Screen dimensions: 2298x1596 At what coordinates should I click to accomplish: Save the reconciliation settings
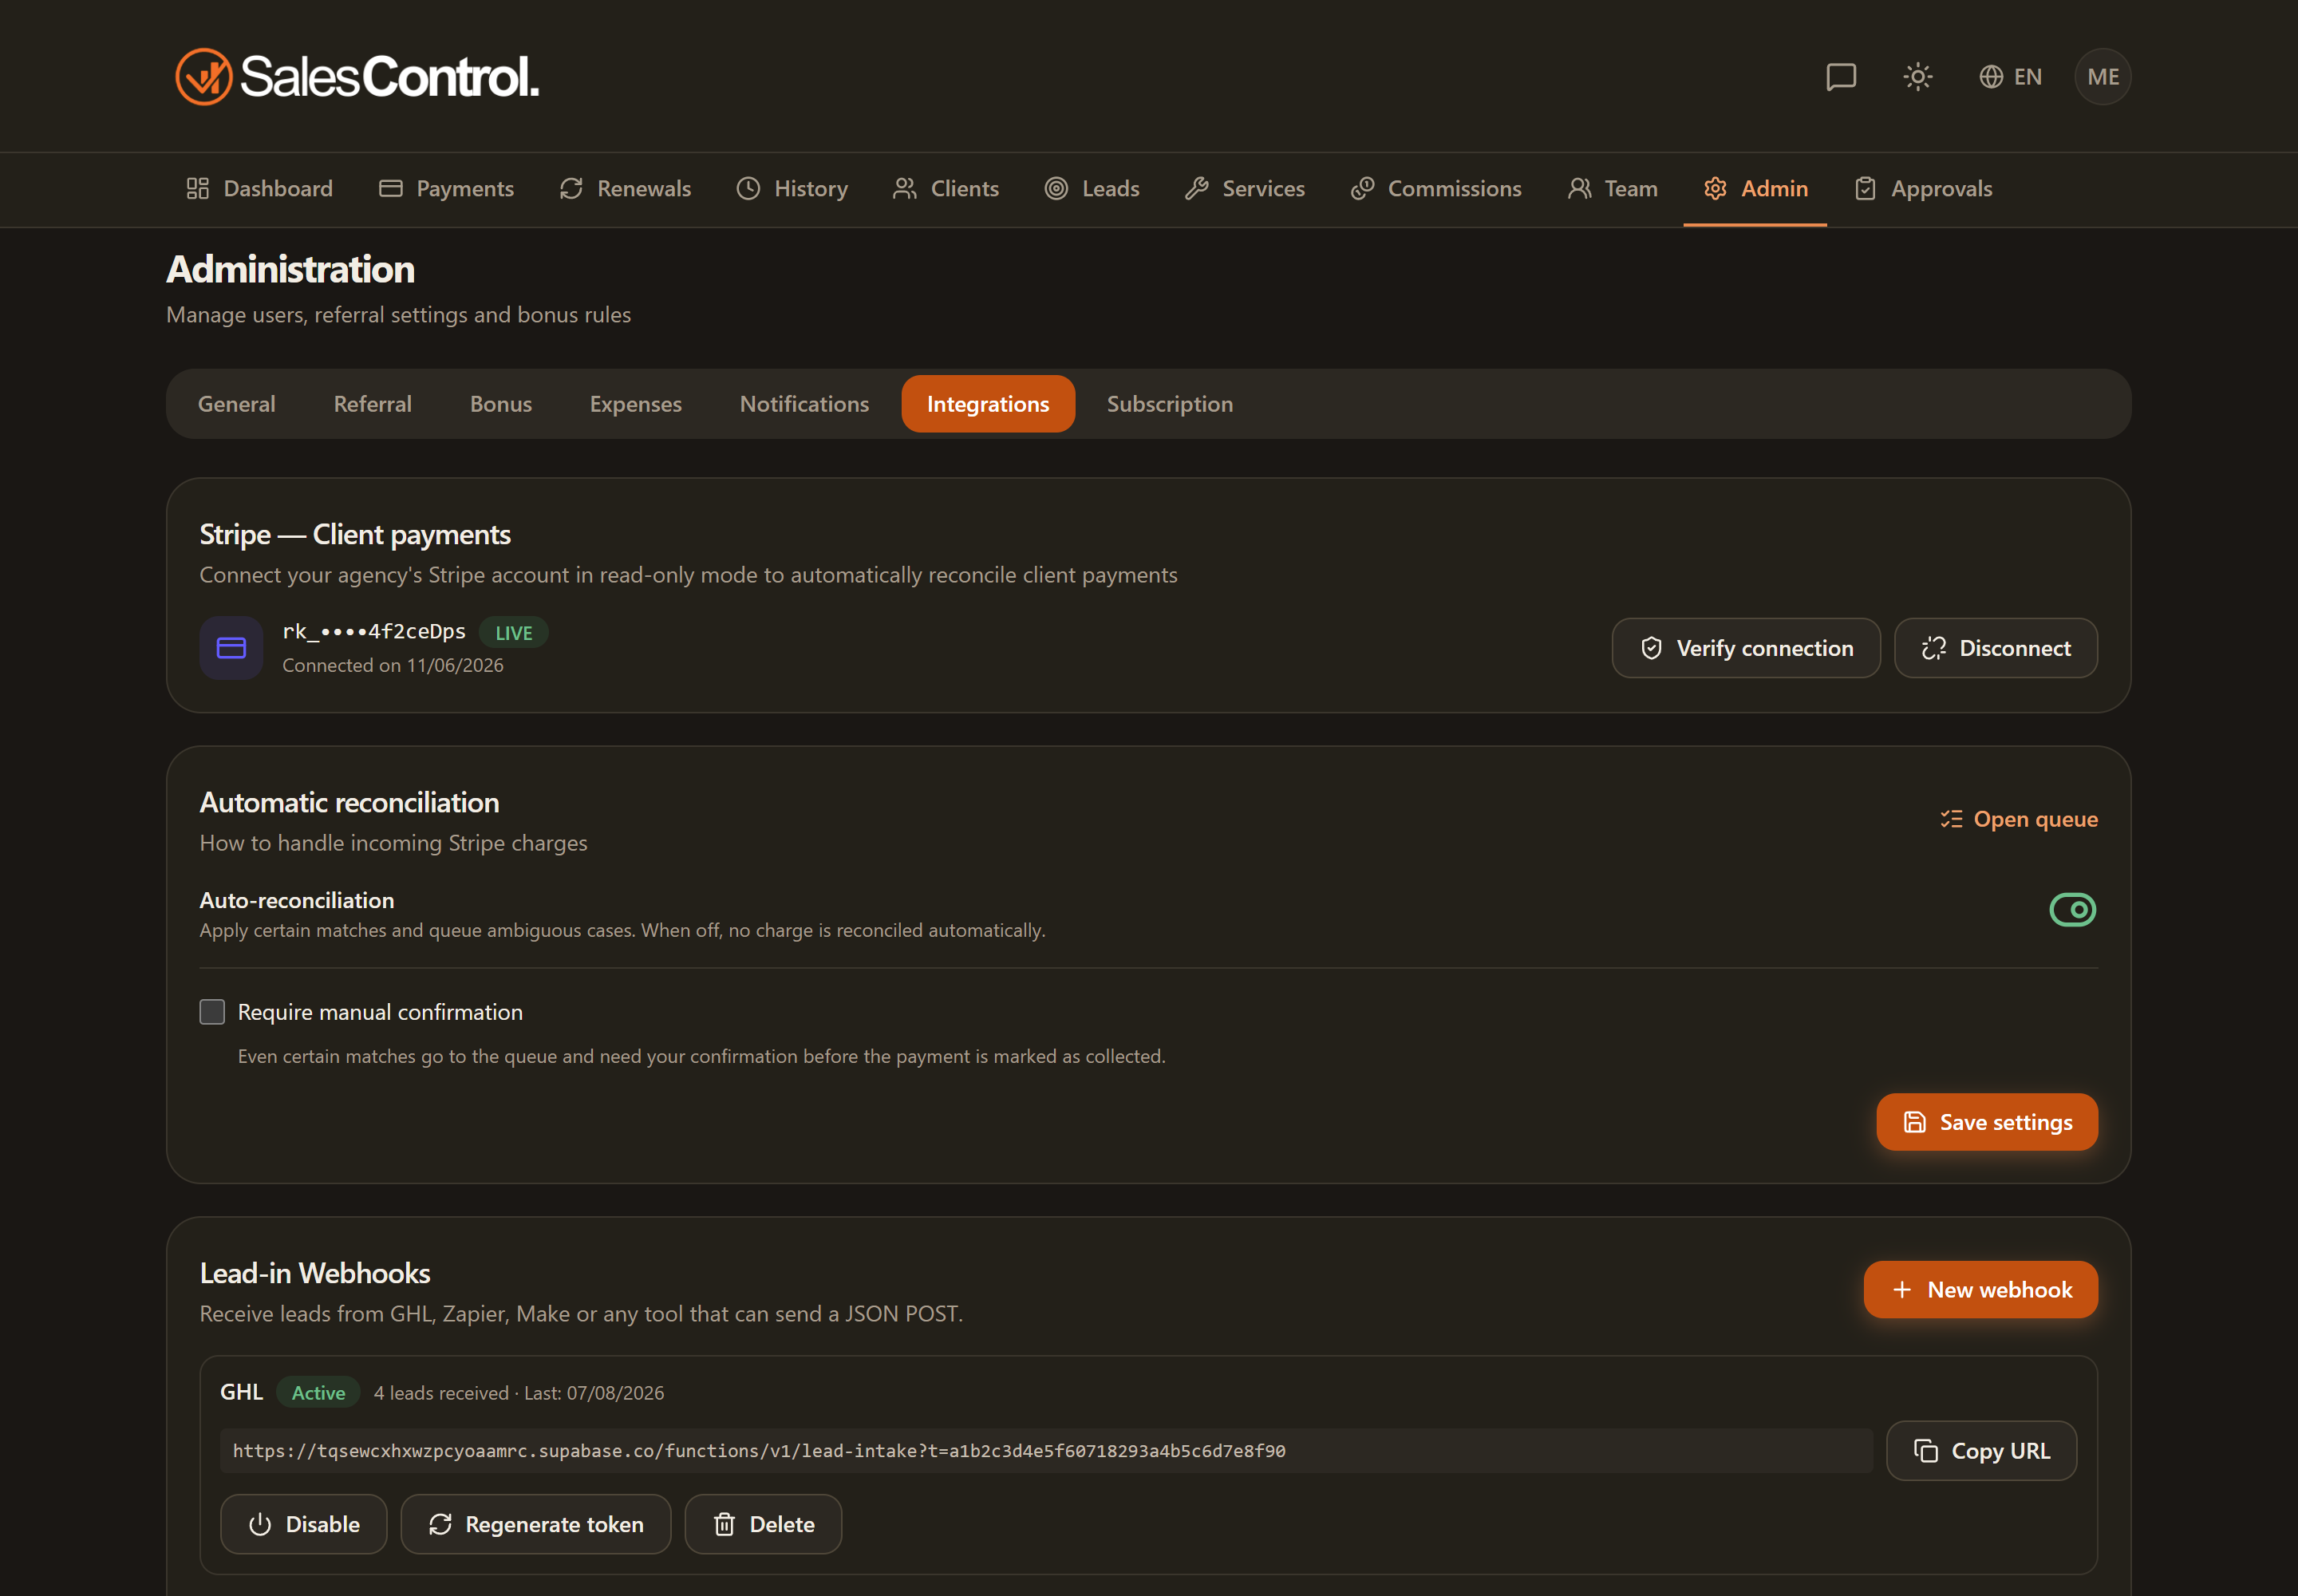(1986, 1122)
